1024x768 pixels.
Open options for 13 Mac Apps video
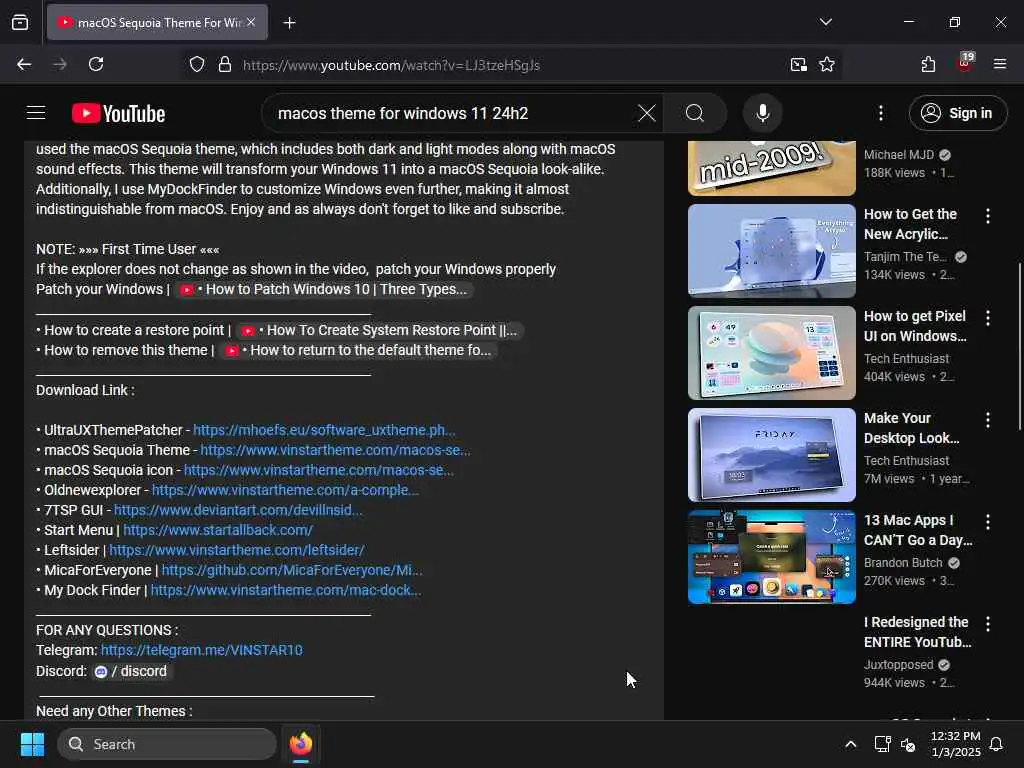point(987,521)
